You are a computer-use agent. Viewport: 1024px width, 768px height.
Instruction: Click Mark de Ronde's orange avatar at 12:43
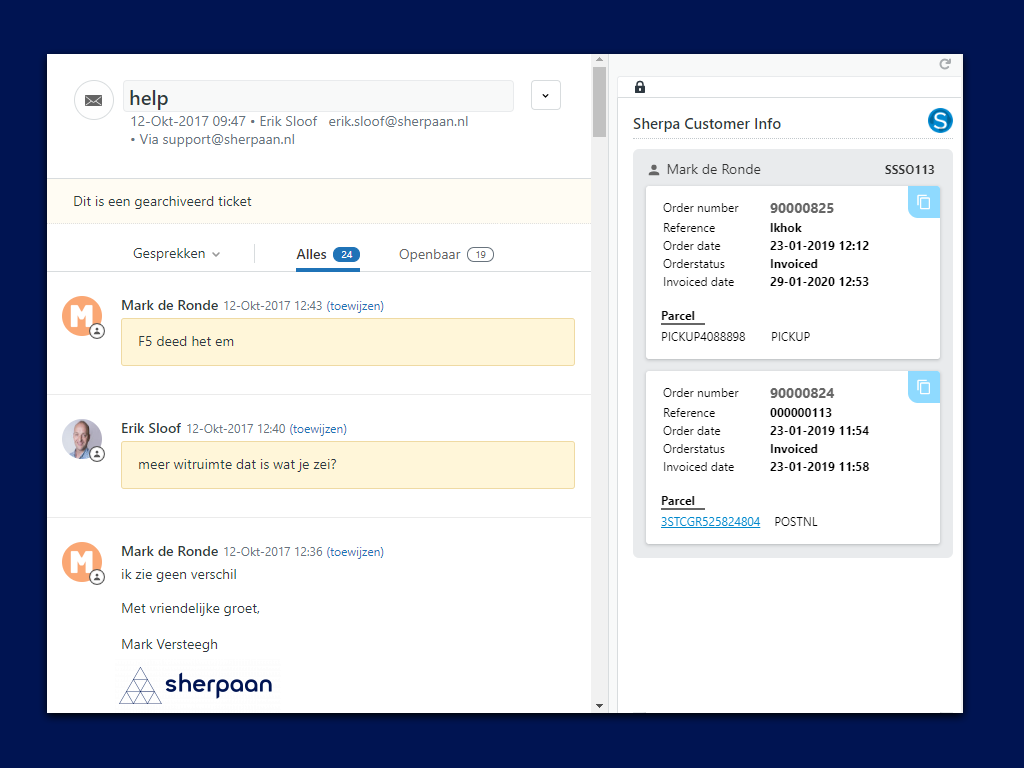[82, 316]
